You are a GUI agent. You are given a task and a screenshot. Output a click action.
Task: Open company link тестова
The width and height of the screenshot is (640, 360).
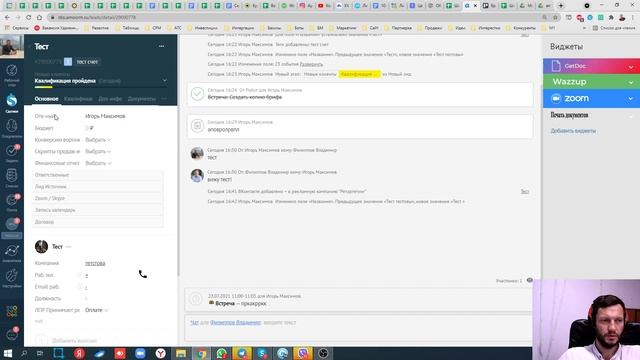(x=95, y=264)
